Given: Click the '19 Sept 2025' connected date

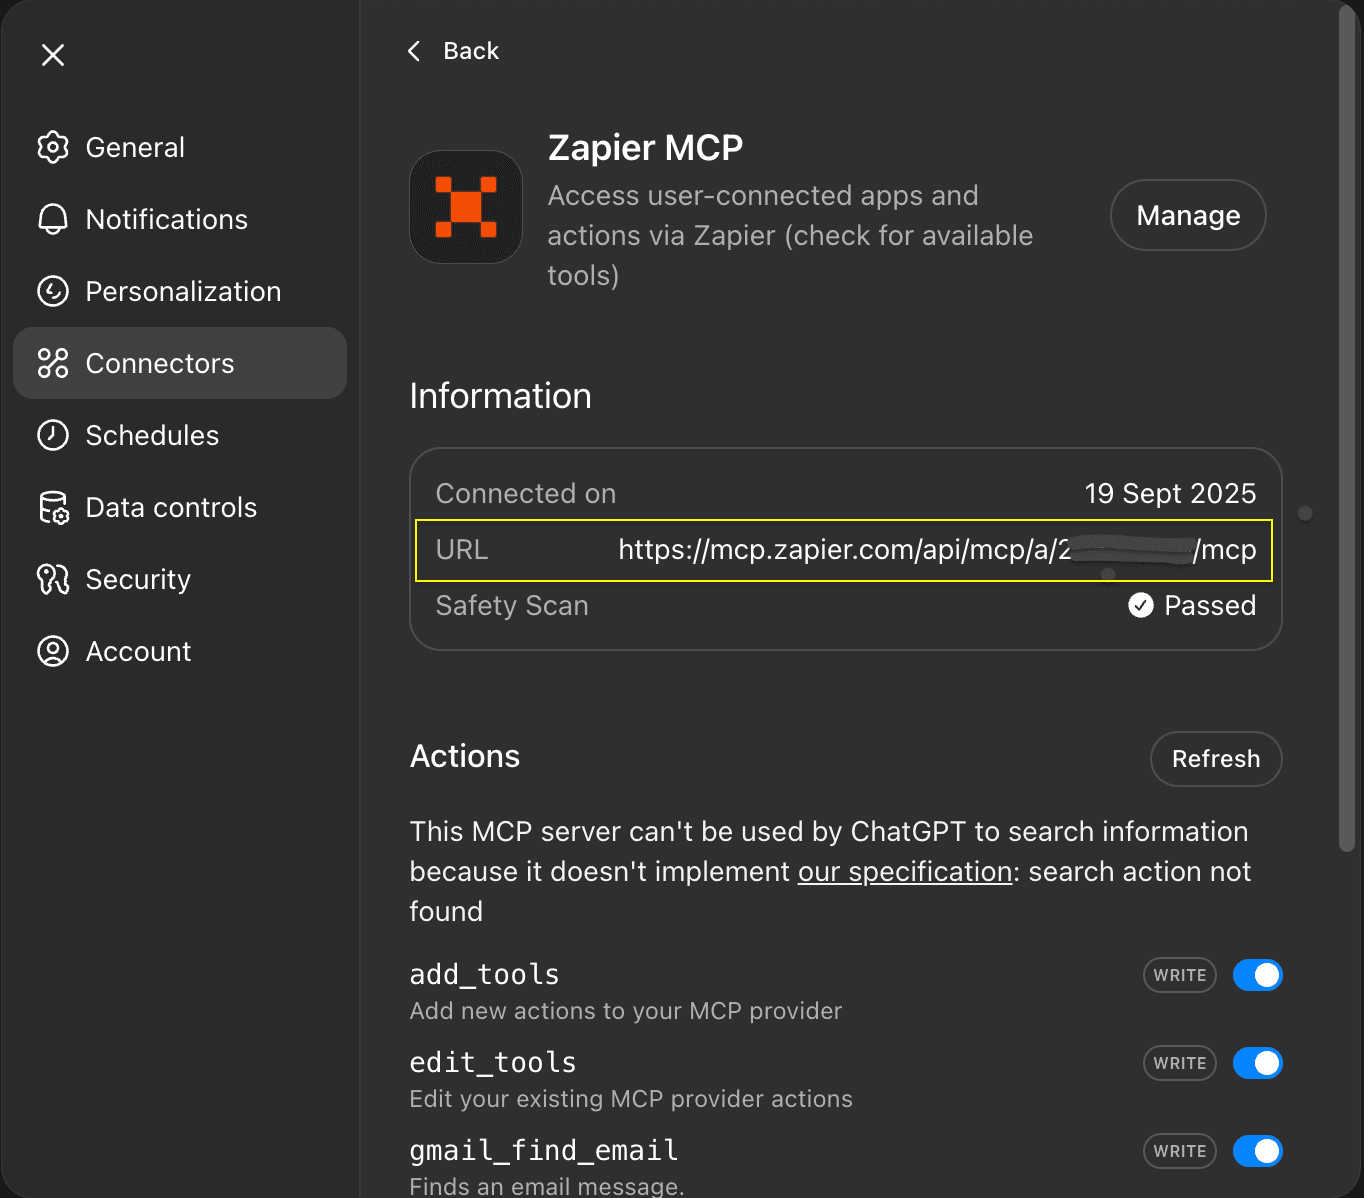Looking at the screenshot, I should [x=1170, y=493].
